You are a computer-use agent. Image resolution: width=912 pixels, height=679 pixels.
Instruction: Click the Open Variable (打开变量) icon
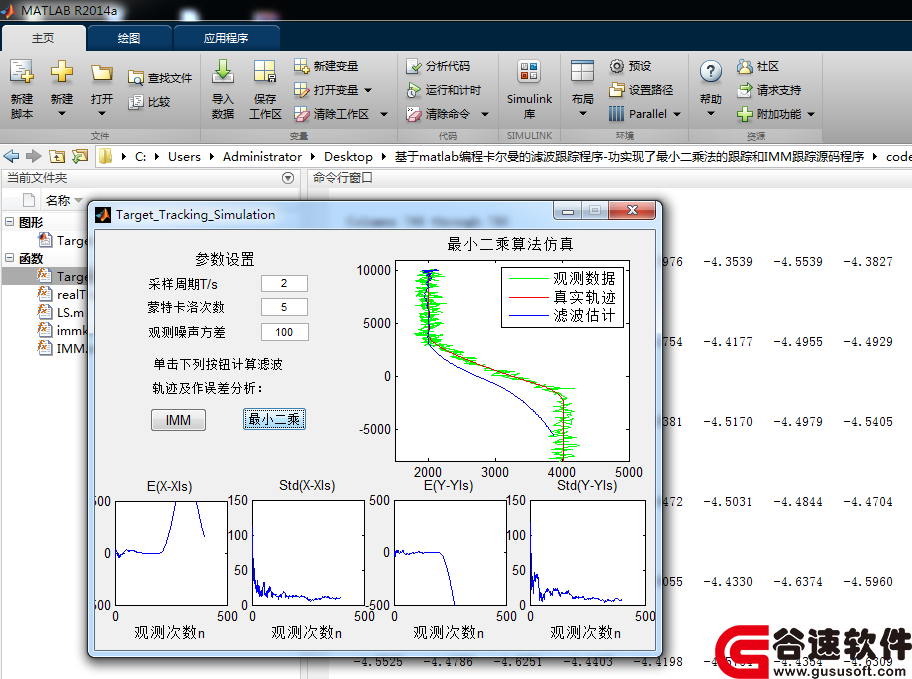(301, 90)
